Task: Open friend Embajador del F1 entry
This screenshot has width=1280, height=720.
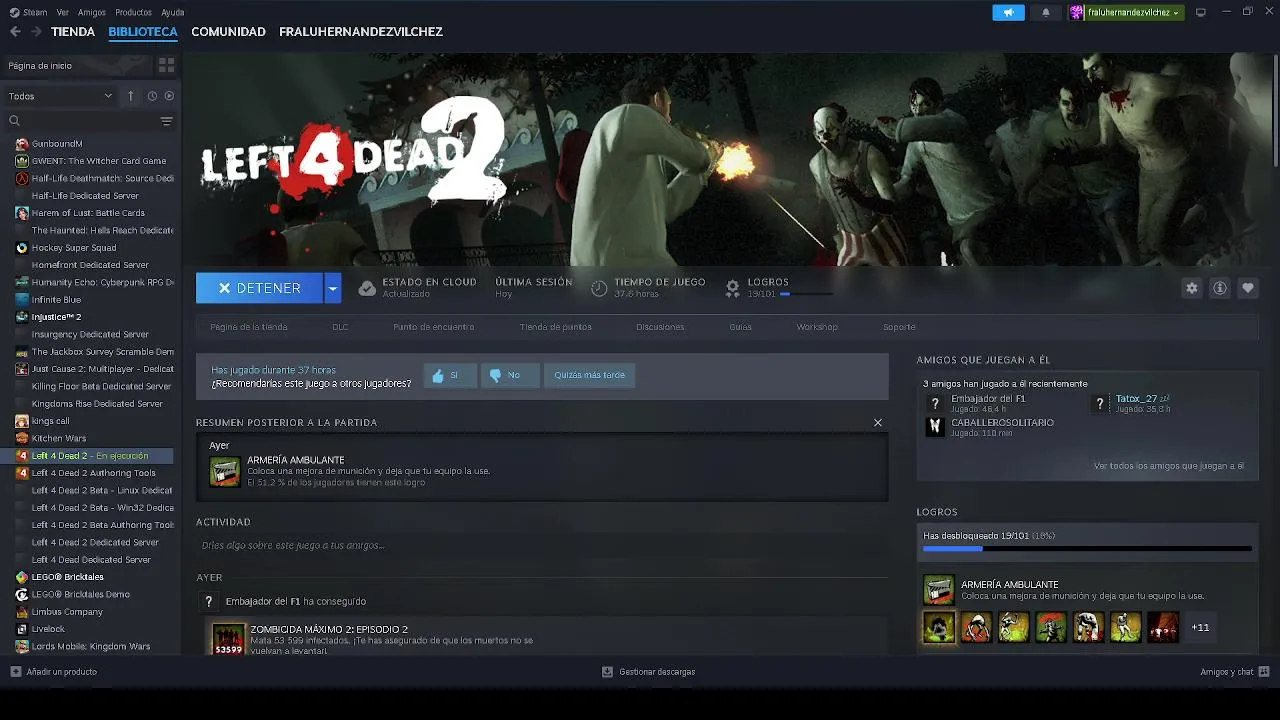Action: (975, 403)
